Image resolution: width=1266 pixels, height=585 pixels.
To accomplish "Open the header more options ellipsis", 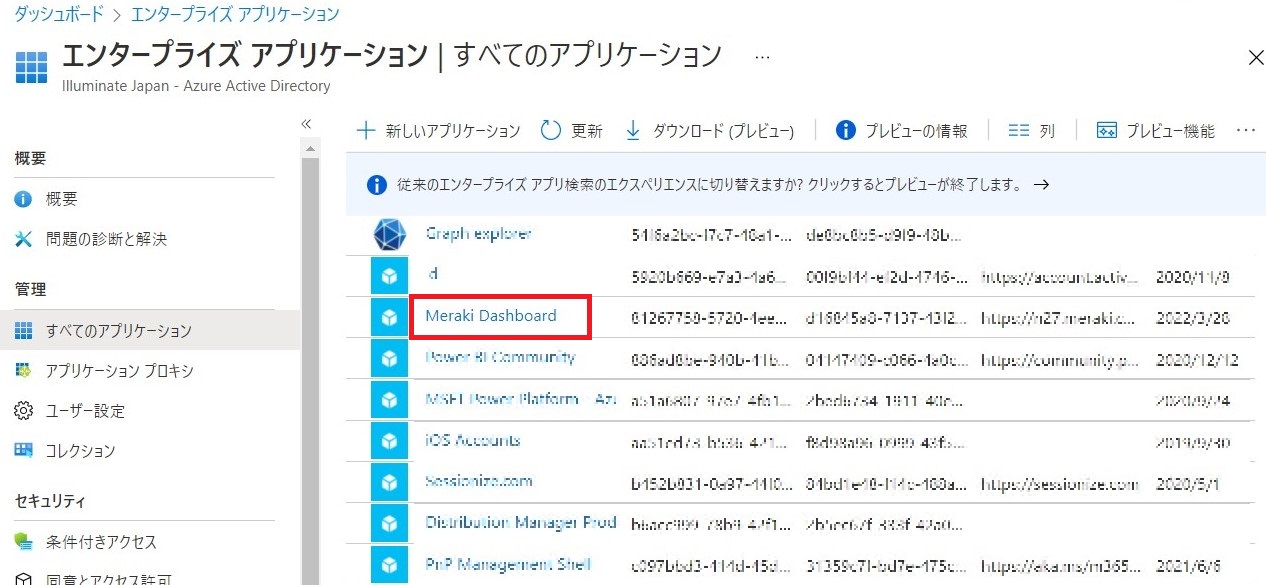I will [763, 57].
